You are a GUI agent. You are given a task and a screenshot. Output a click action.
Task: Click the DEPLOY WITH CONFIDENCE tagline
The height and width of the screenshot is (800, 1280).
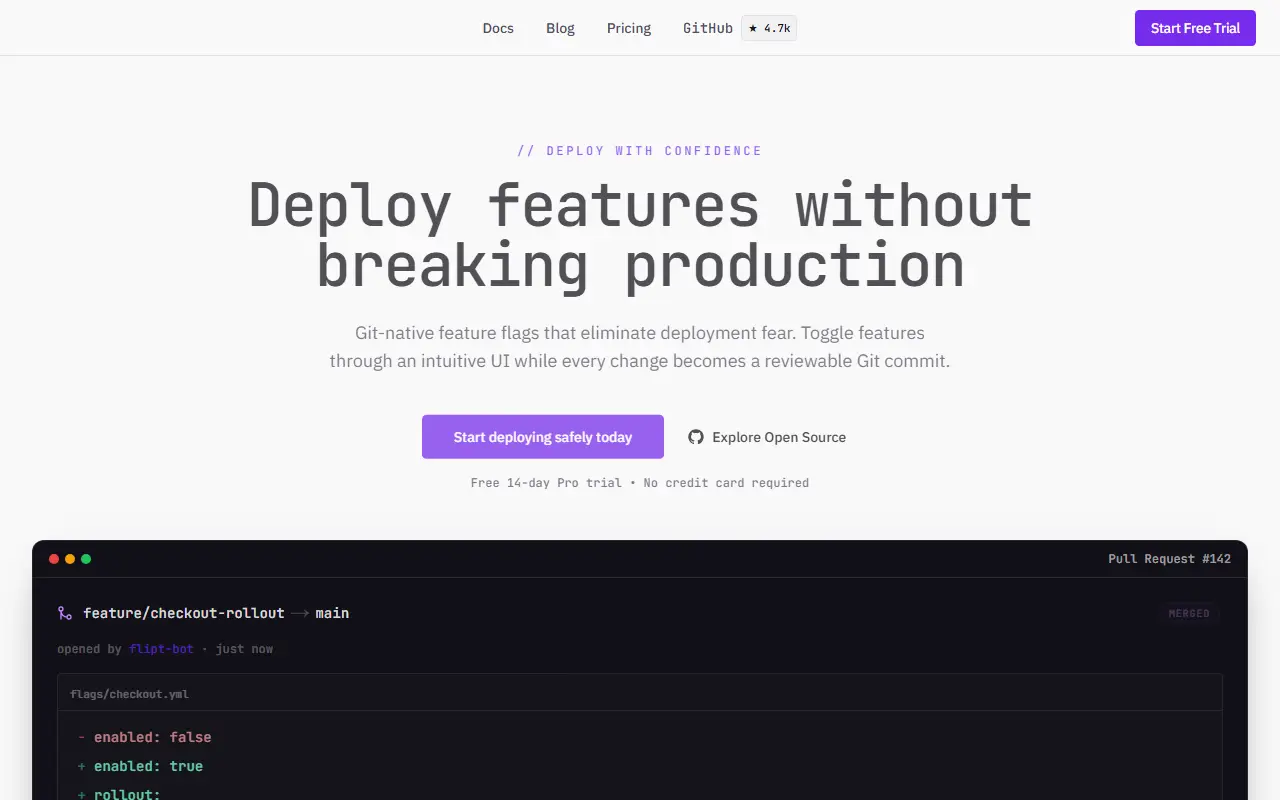click(x=640, y=151)
